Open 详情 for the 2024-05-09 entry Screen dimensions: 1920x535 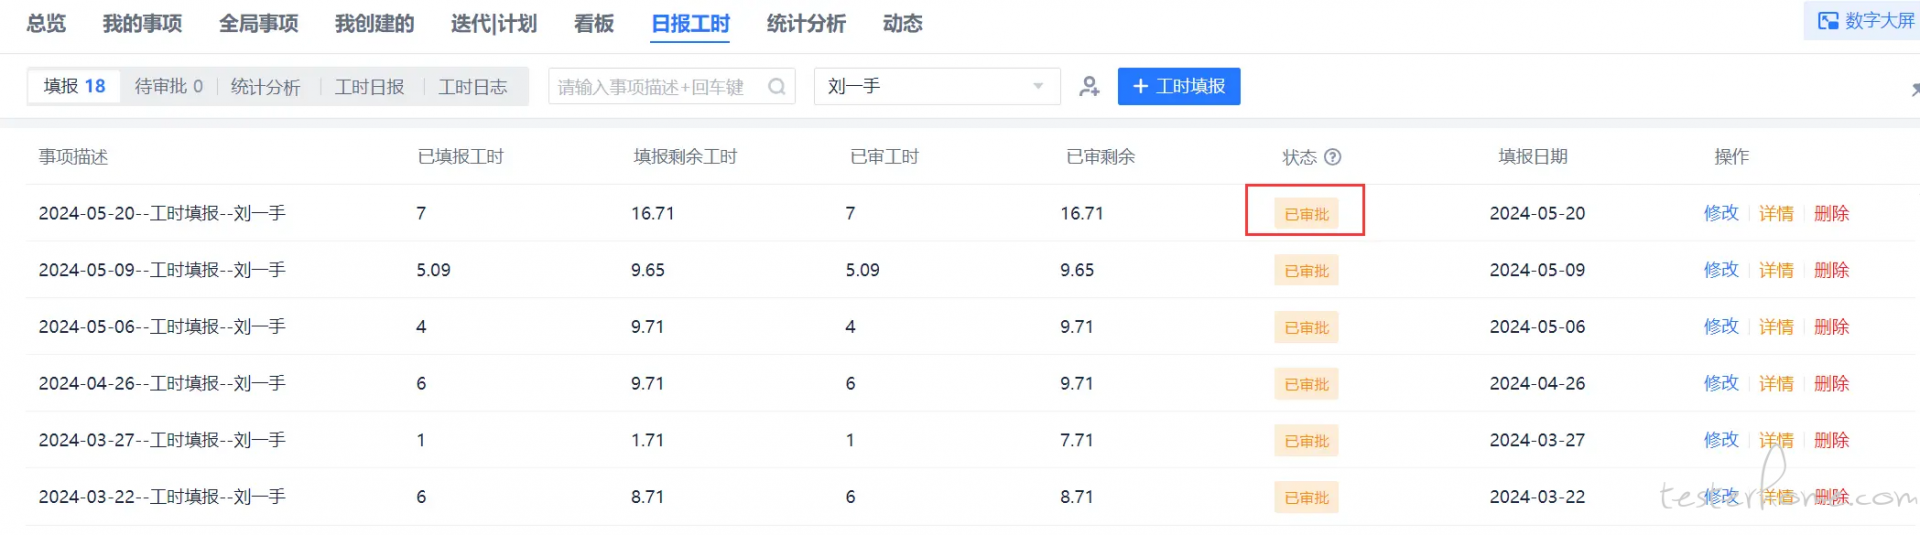pos(1776,270)
